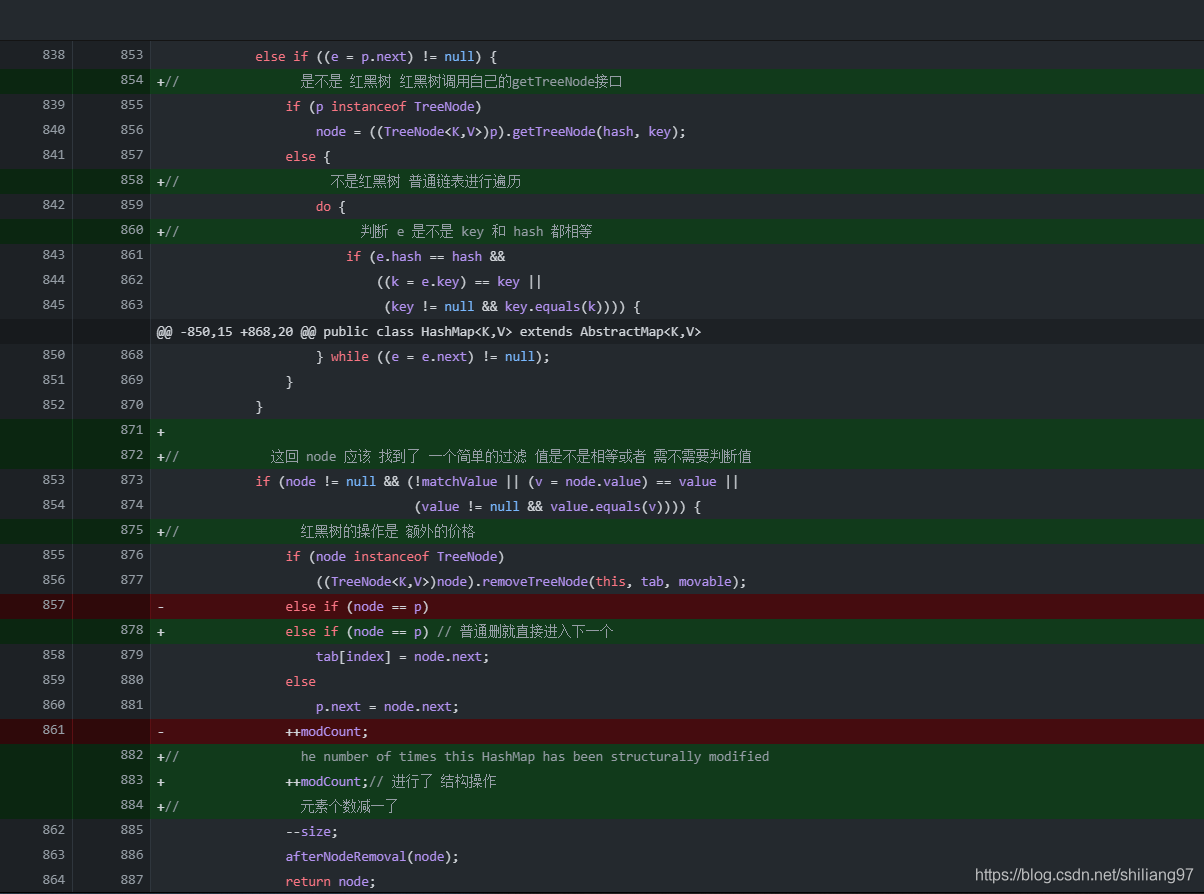Click new line number 883 with ++modCount
The image size is (1204, 894).
coord(131,780)
